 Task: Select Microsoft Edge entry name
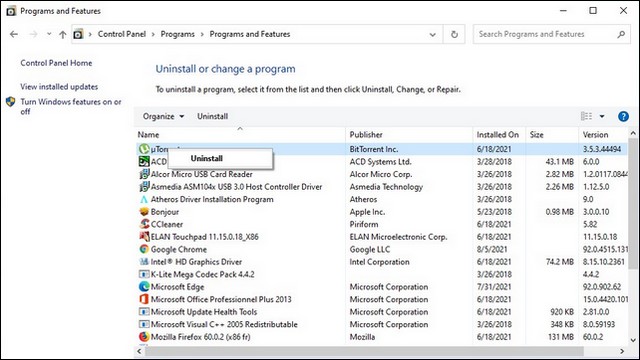178,287
